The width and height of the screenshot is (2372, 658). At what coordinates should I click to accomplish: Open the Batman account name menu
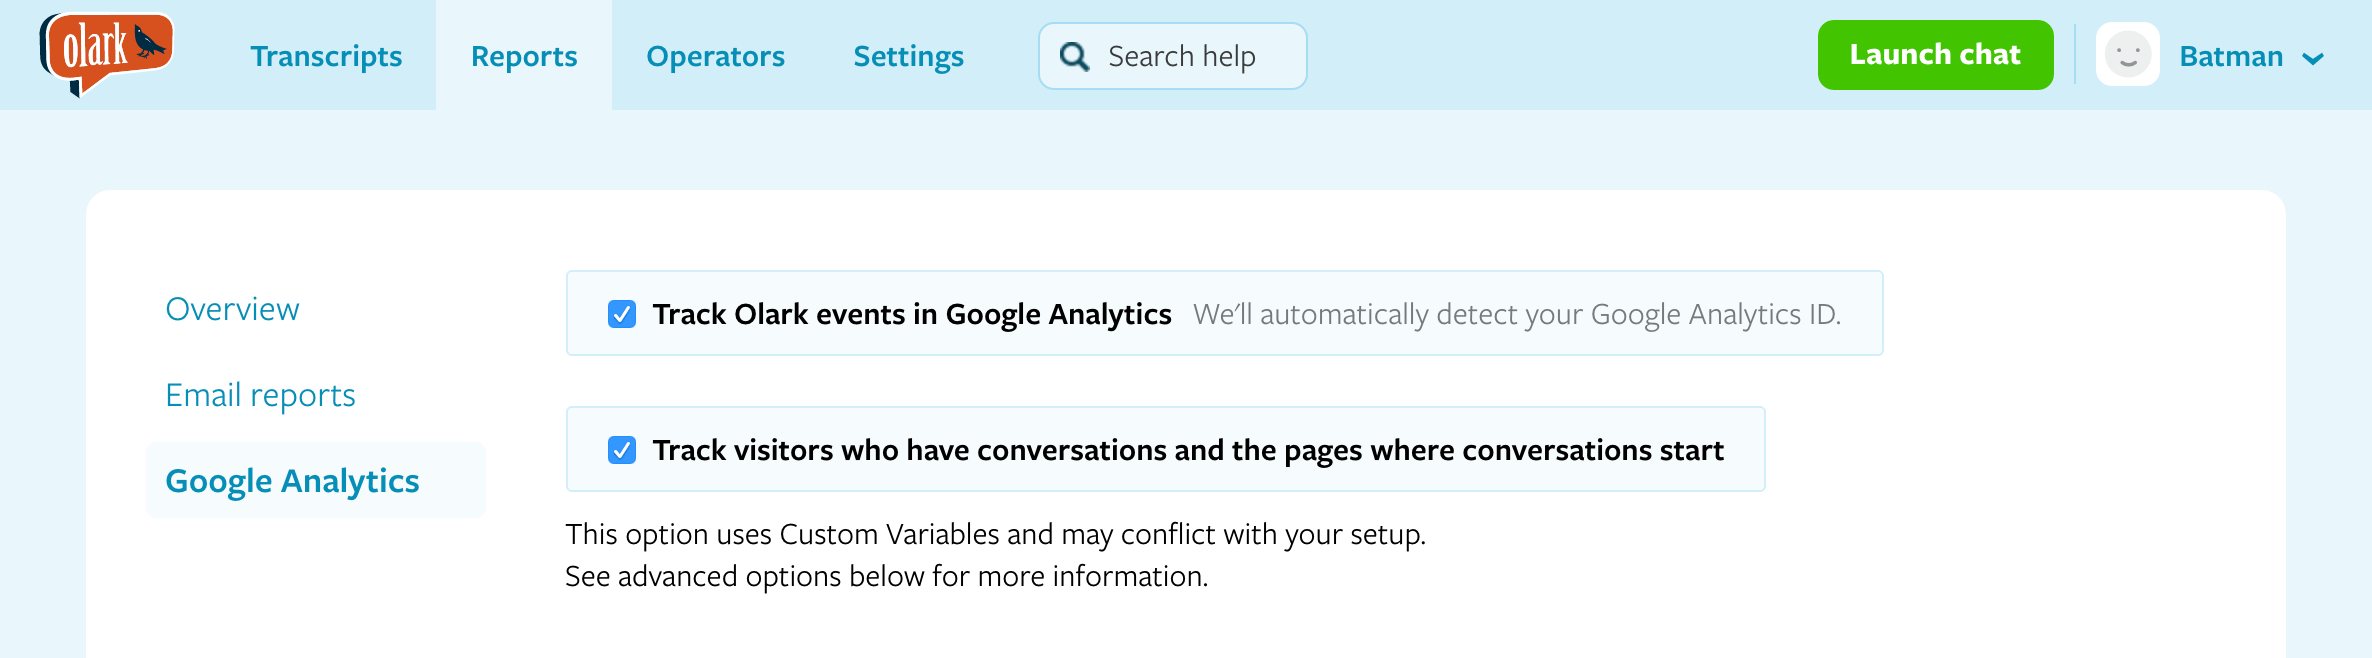[2230, 57]
